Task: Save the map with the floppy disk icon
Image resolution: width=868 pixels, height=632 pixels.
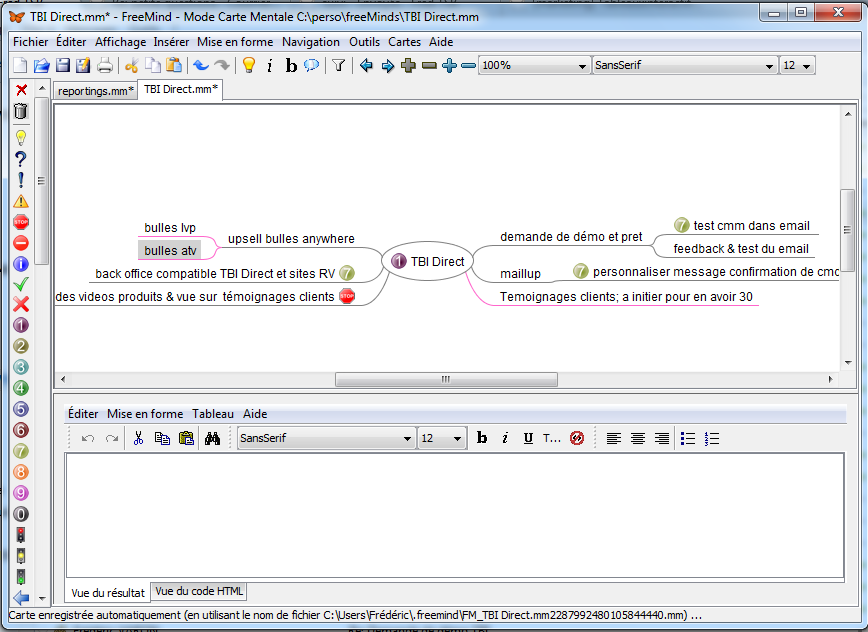Action: coord(63,65)
